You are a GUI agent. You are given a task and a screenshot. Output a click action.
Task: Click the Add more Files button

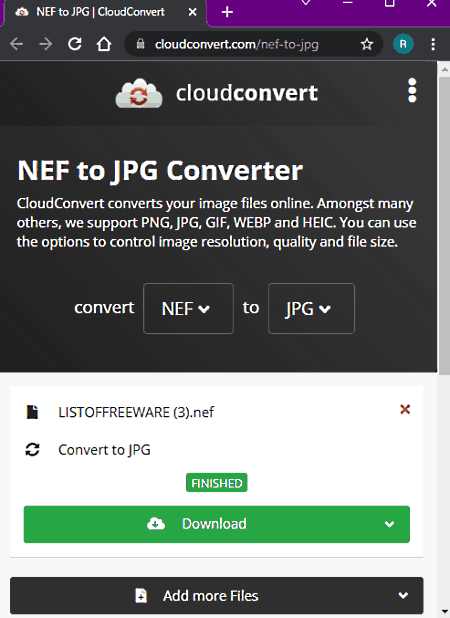[197, 596]
